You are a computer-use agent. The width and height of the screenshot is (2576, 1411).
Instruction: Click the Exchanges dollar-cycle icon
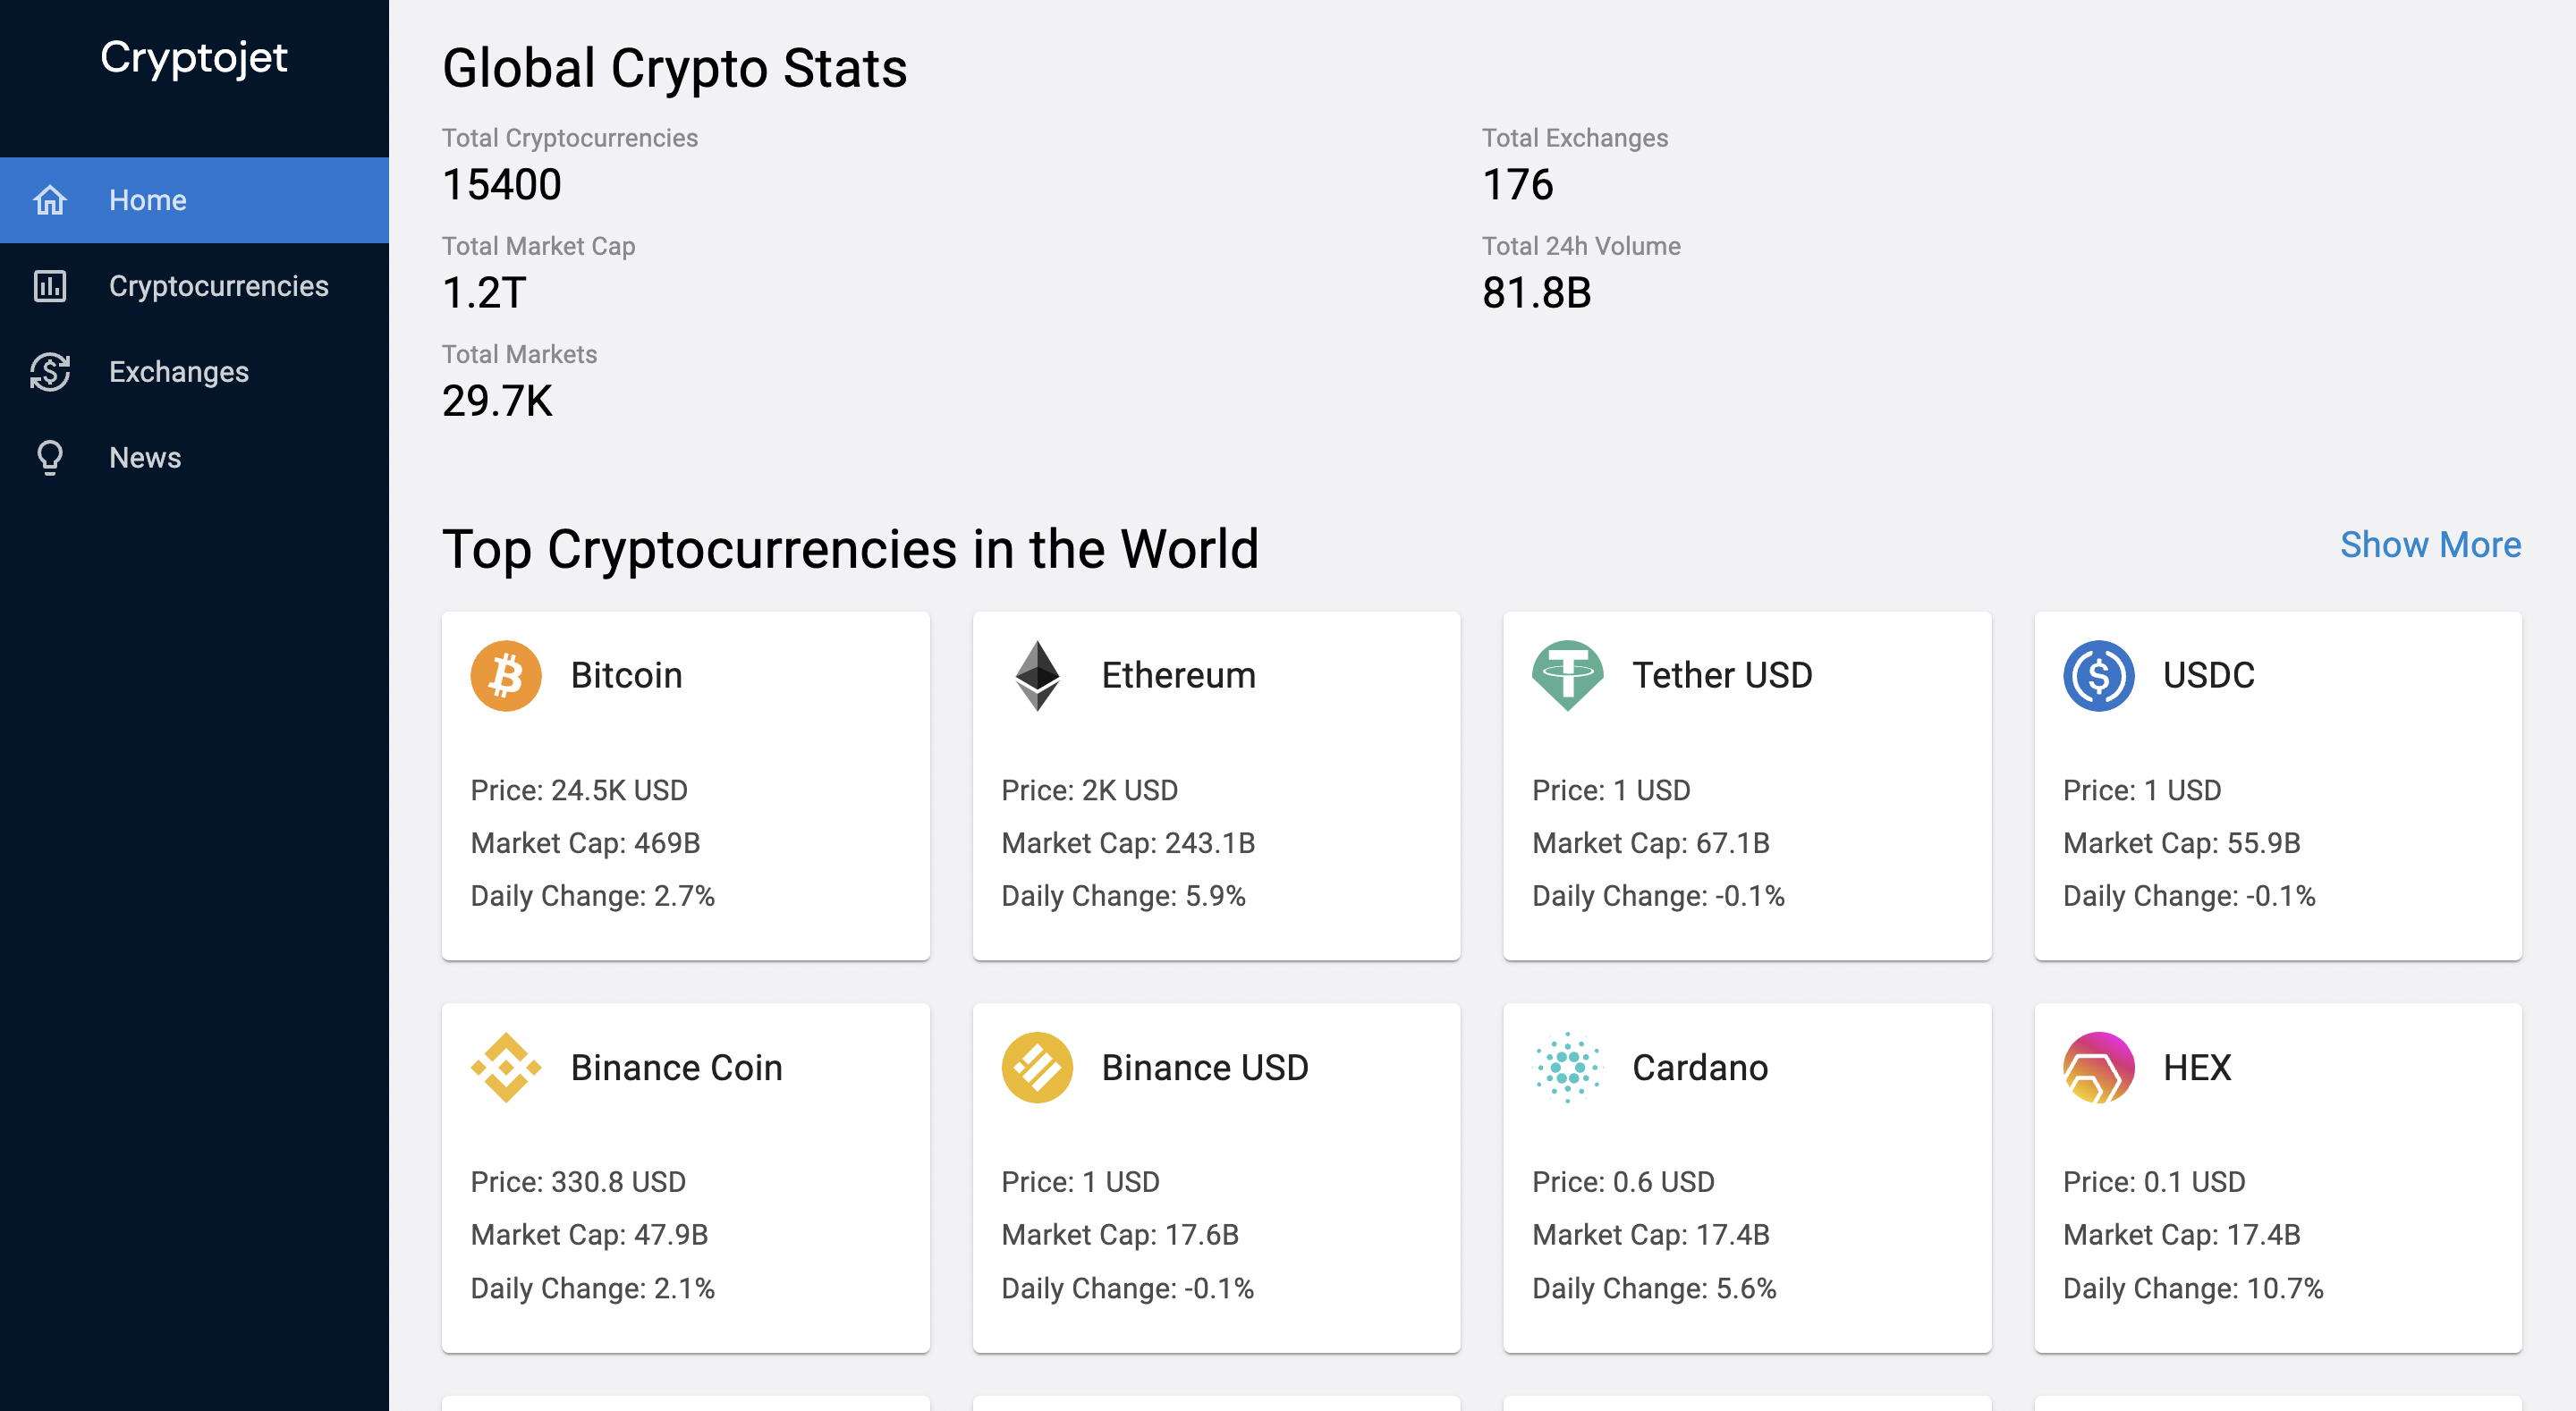click(x=49, y=372)
